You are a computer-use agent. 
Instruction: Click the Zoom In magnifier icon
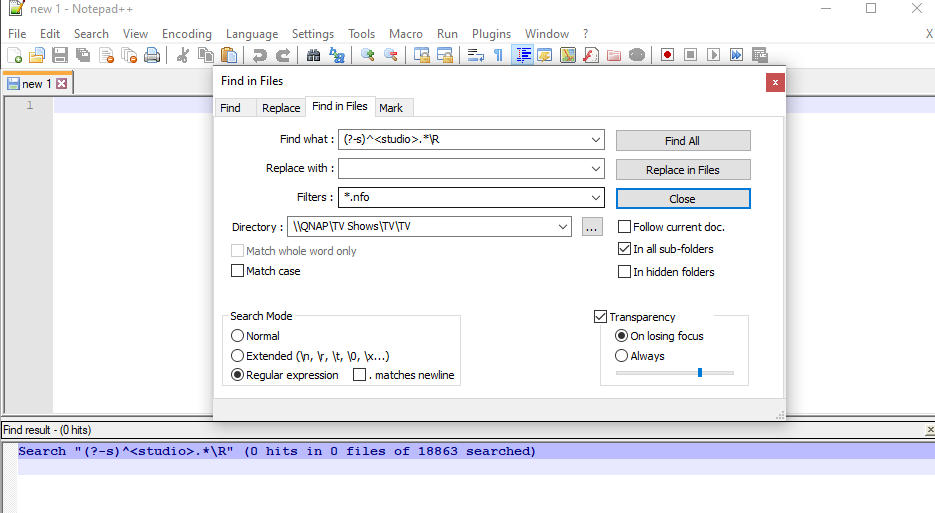(x=367, y=55)
